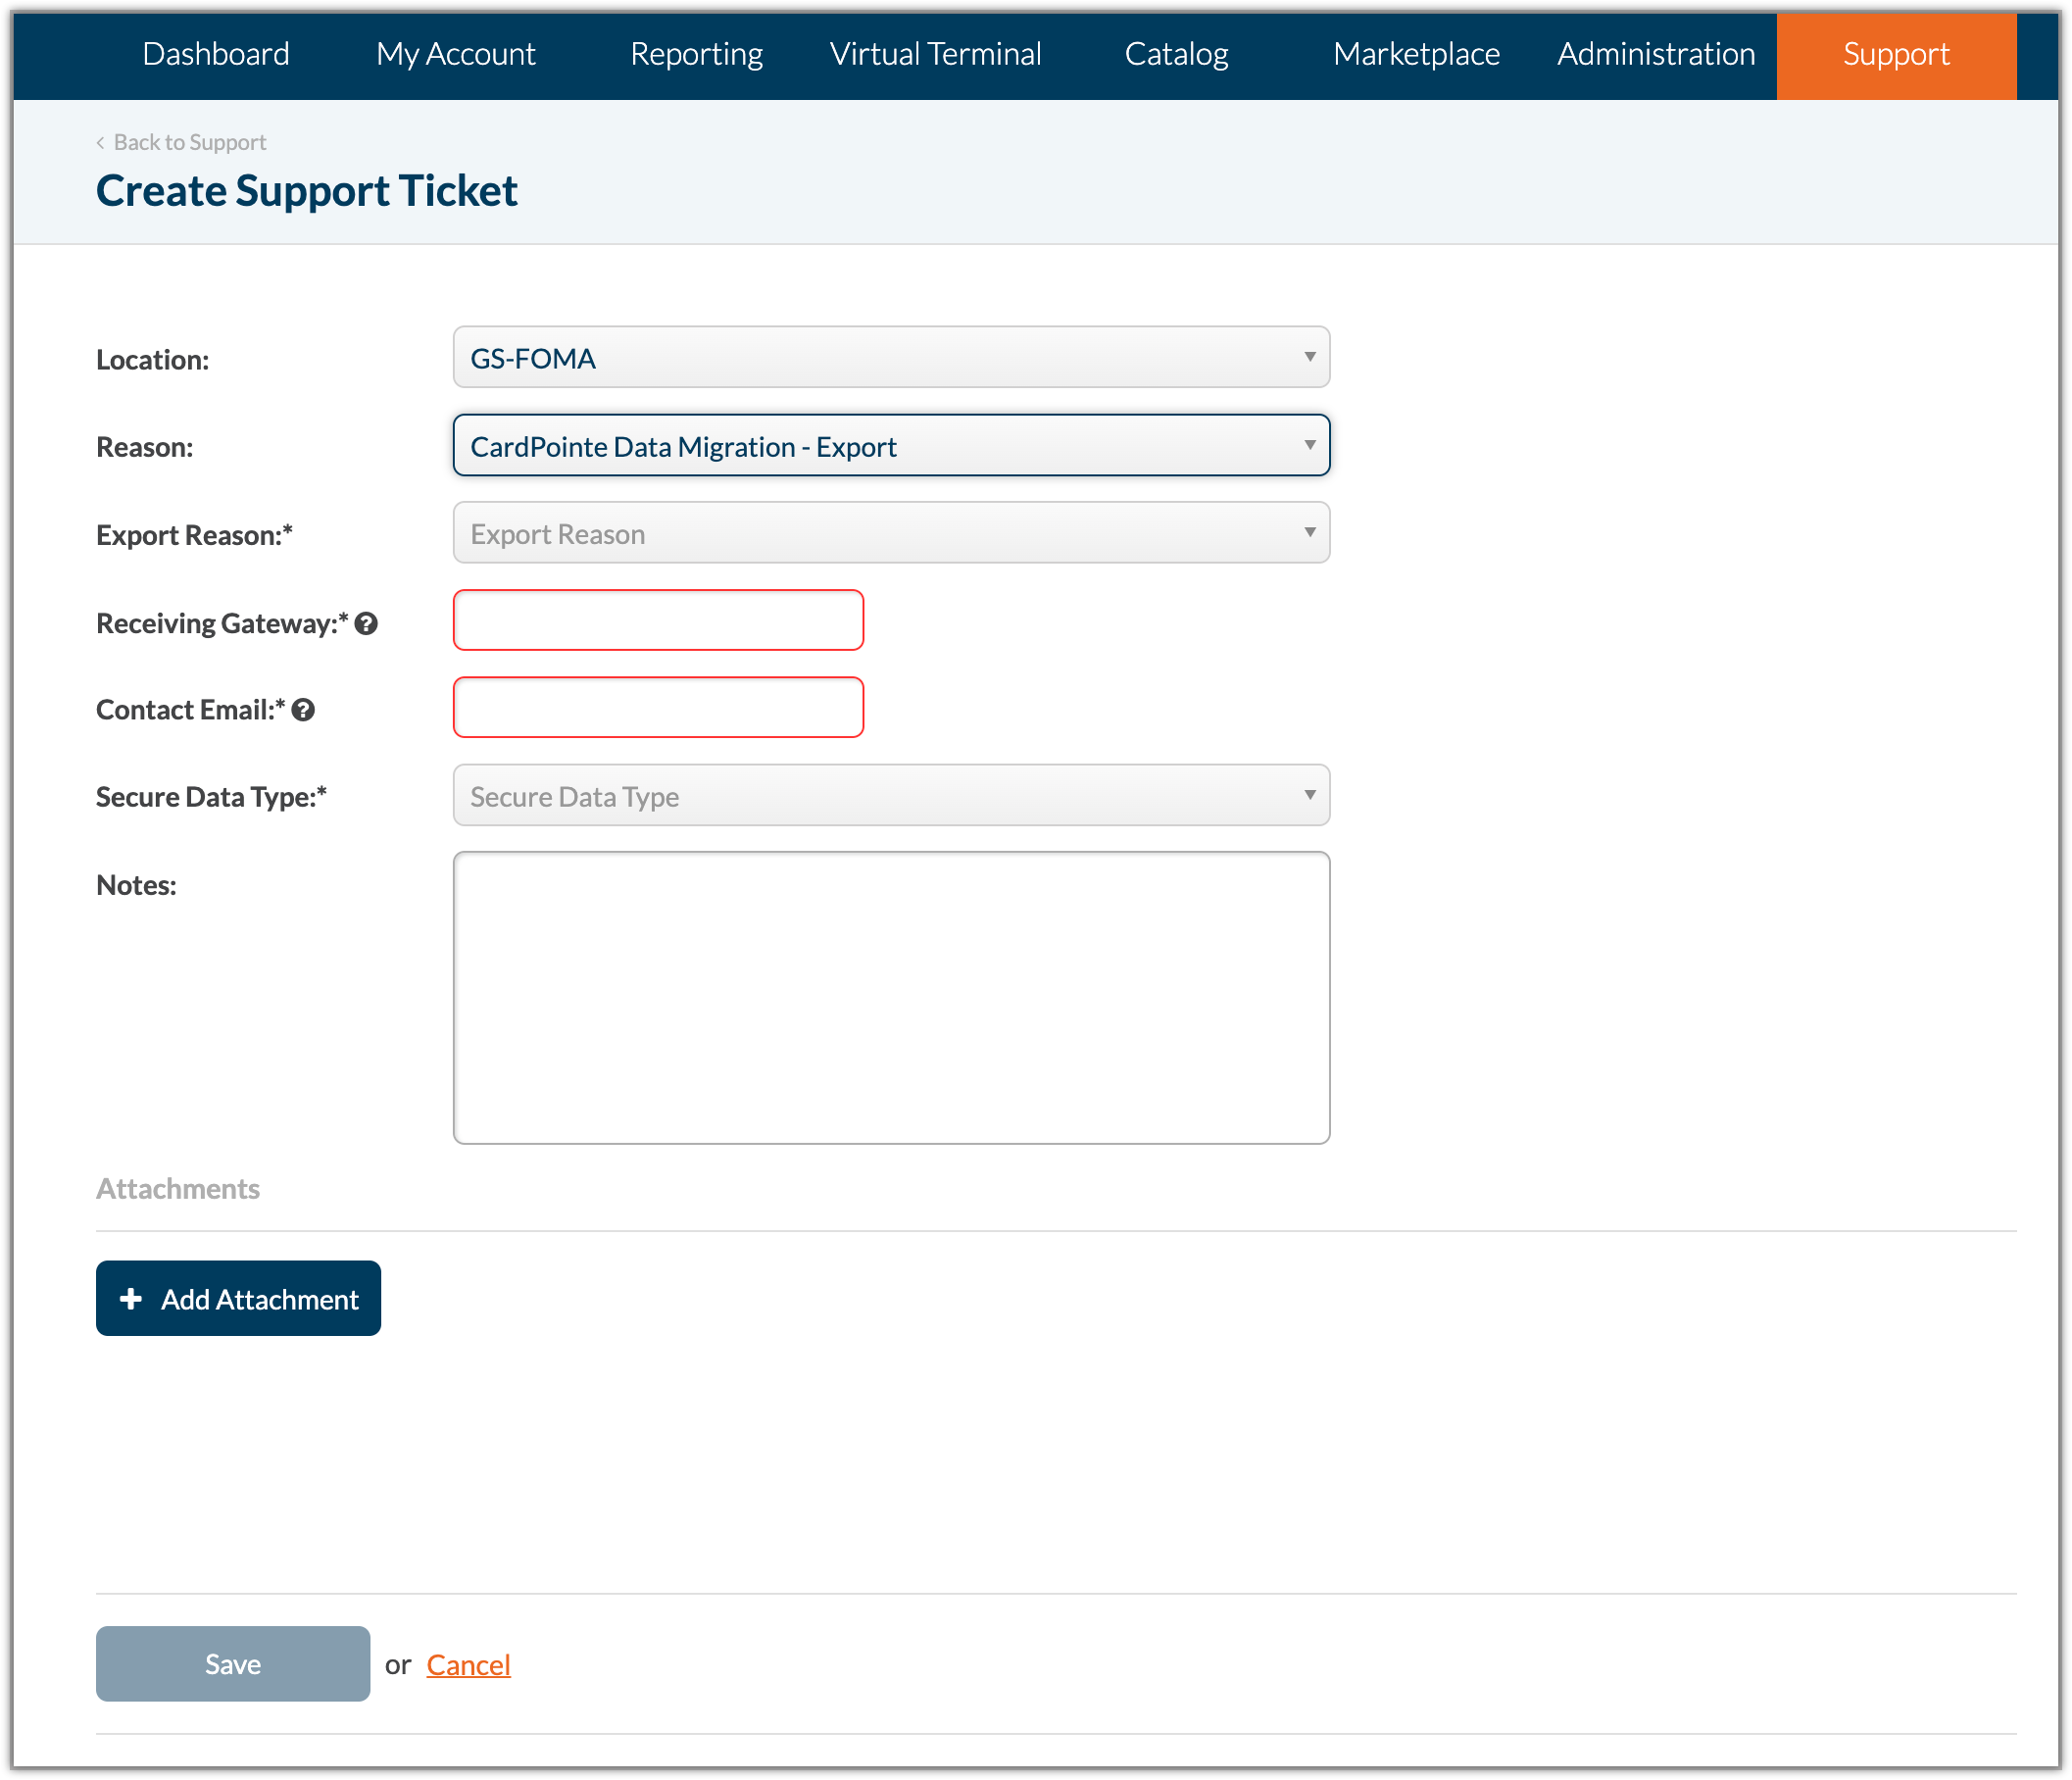Open the Support menu tab

pos(1894,53)
